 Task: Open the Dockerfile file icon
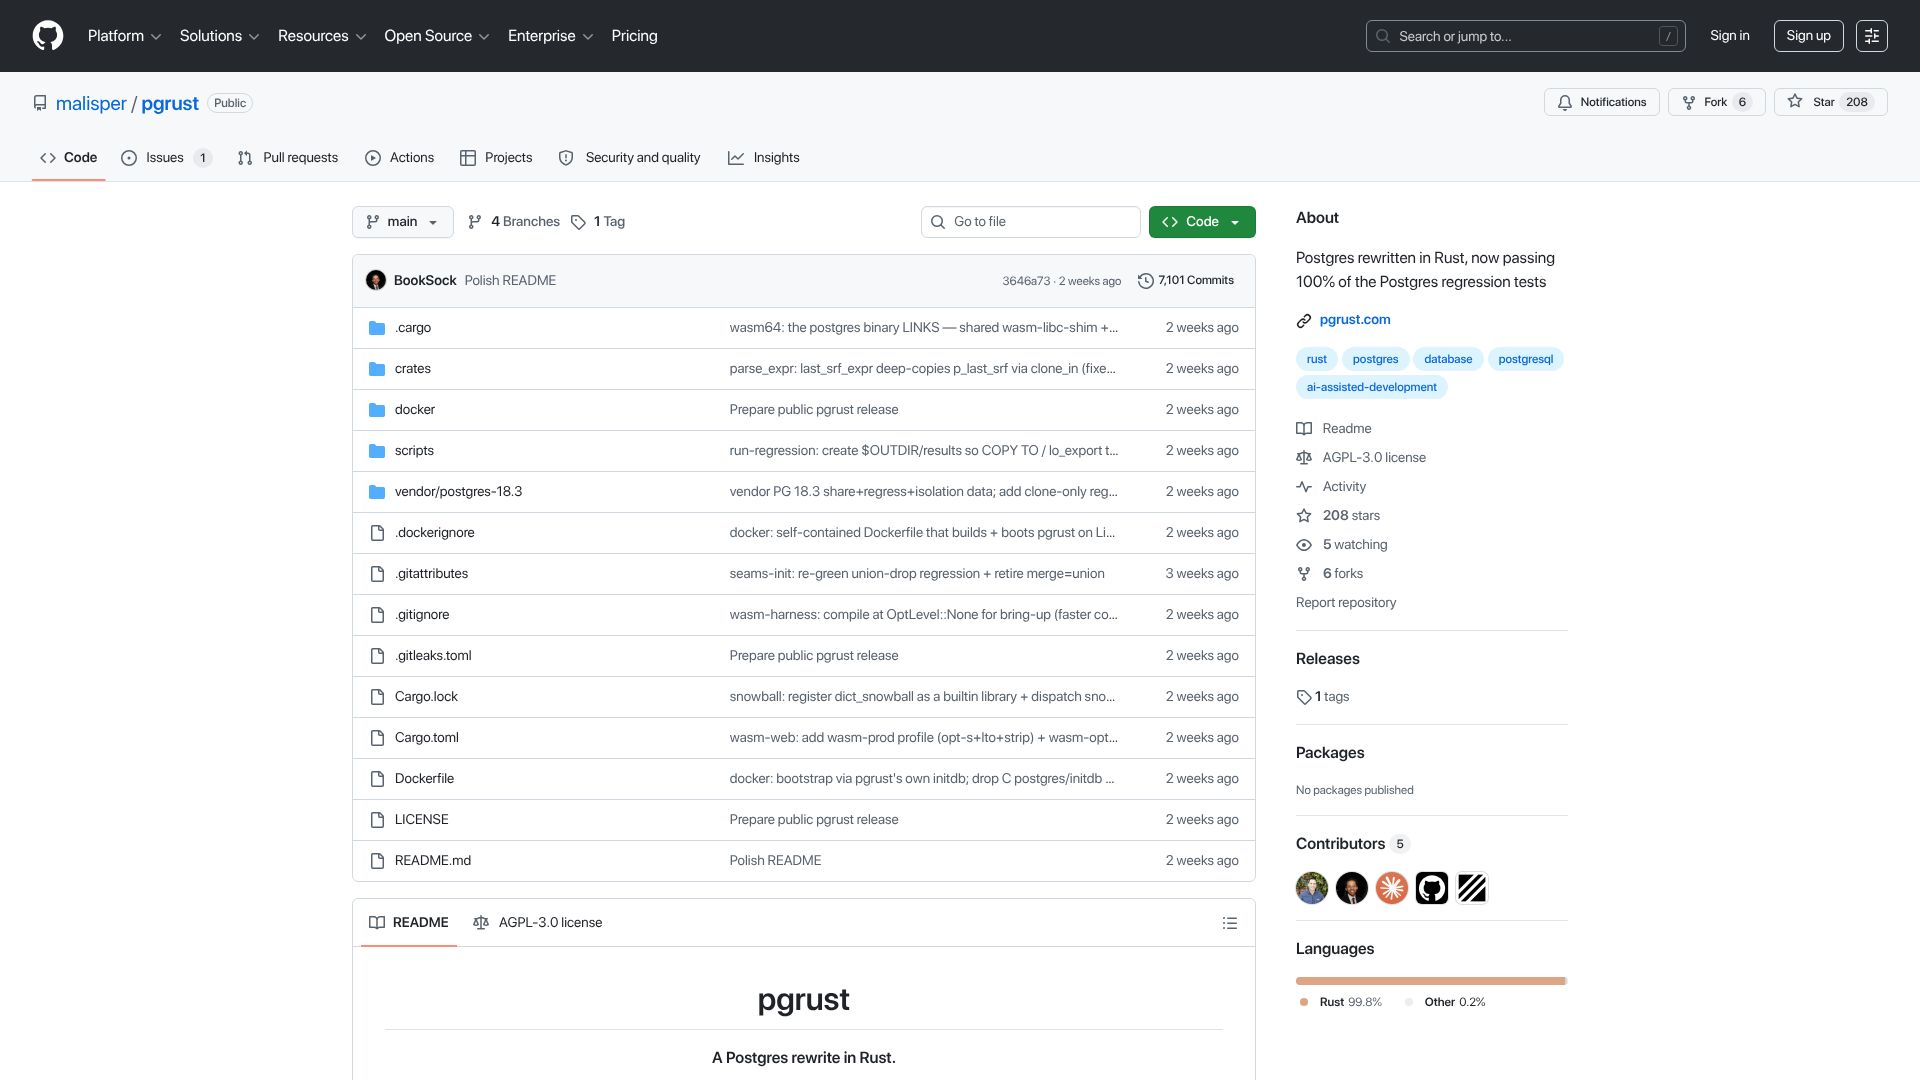(377, 779)
